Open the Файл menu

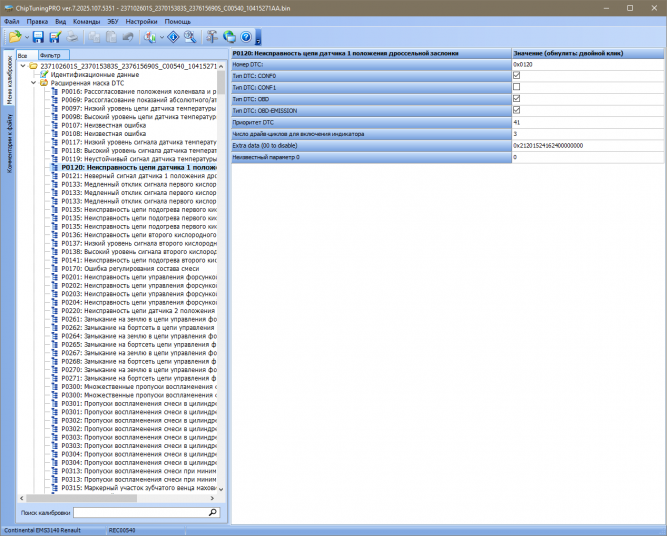(12, 21)
